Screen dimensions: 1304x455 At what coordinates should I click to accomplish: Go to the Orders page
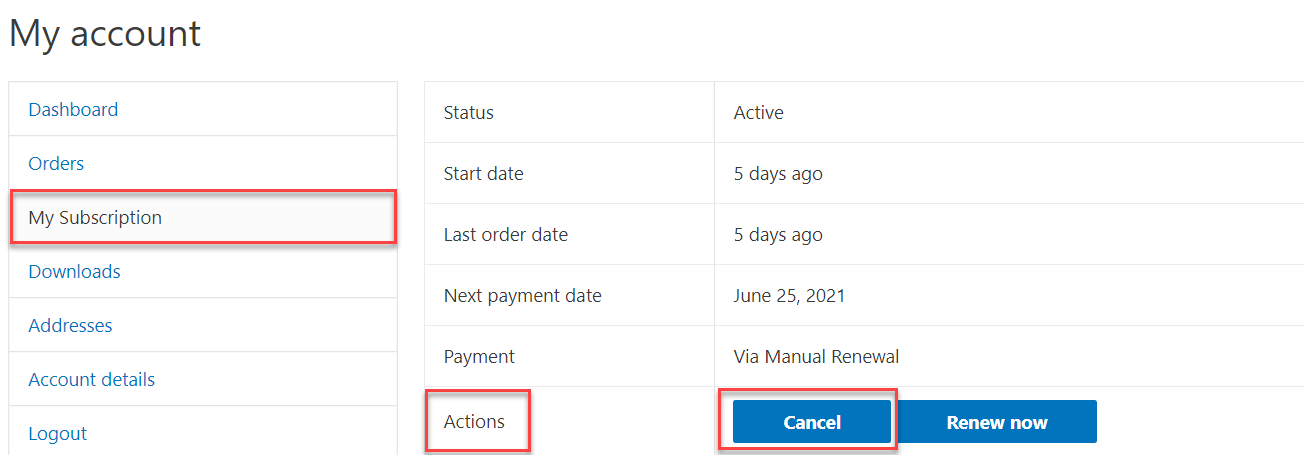point(56,164)
